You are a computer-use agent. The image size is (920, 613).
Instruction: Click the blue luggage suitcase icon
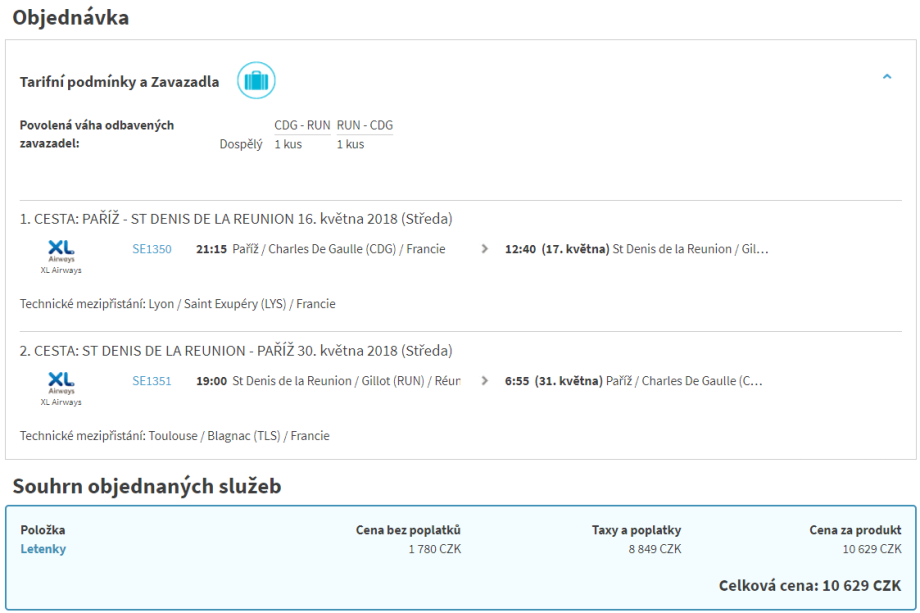tap(256, 80)
